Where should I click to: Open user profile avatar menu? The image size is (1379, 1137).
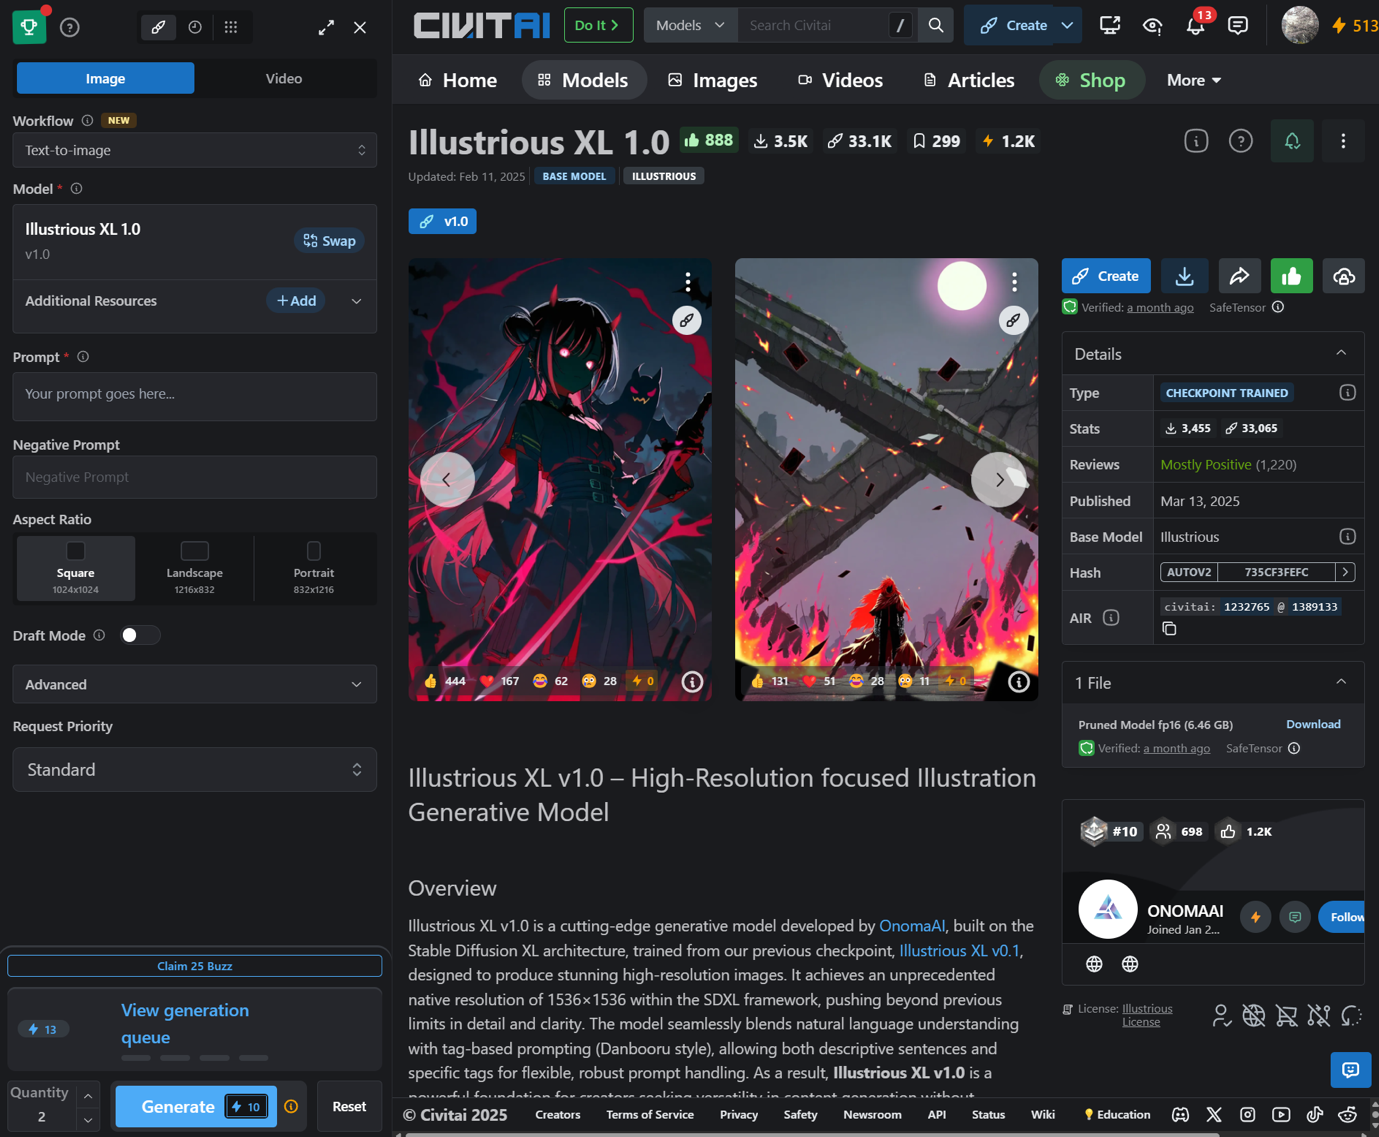1300,25
